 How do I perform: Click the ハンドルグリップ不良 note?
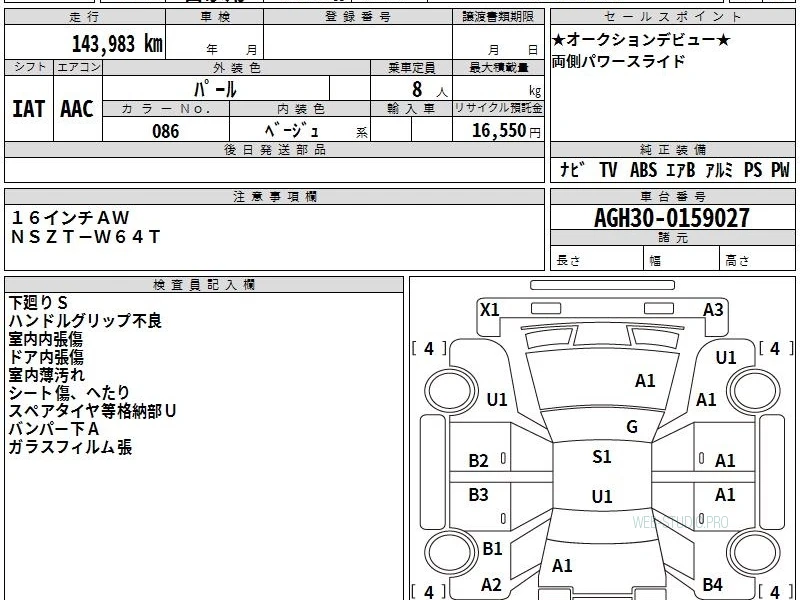click(85, 320)
